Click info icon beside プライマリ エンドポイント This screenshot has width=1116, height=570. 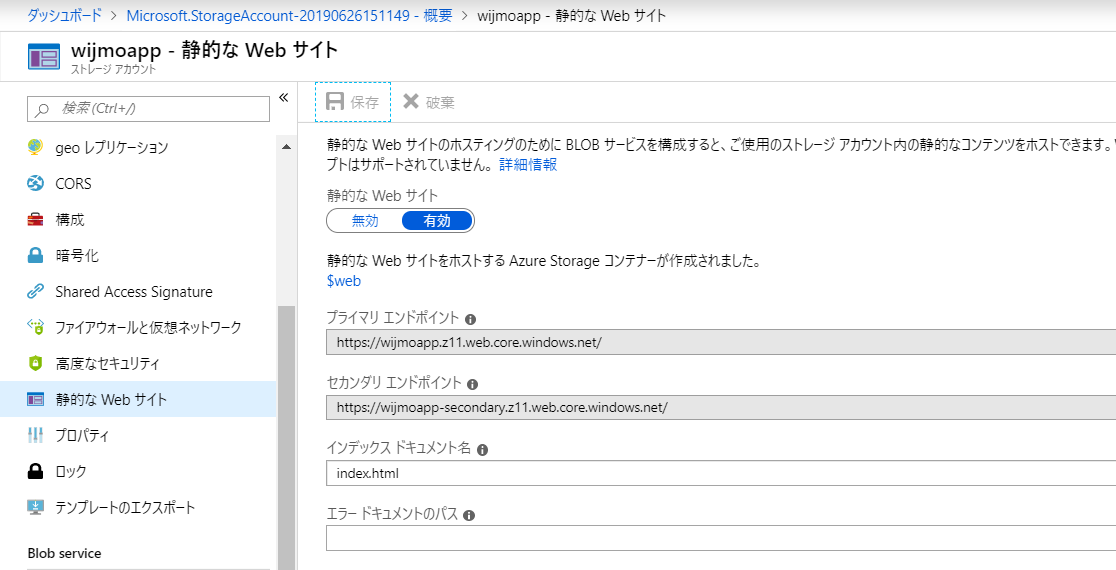pos(470,320)
